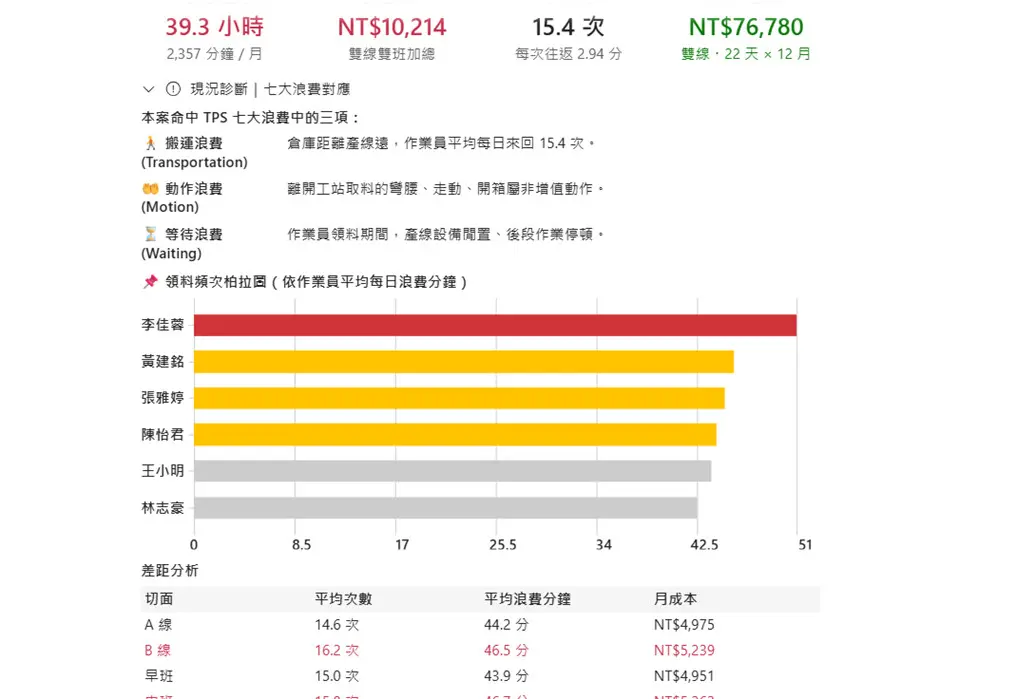The width and height of the screenshot is (1035, 699).
Task: Click the 2,357 分鐘 / 月 caption
Action: [215, 54]
